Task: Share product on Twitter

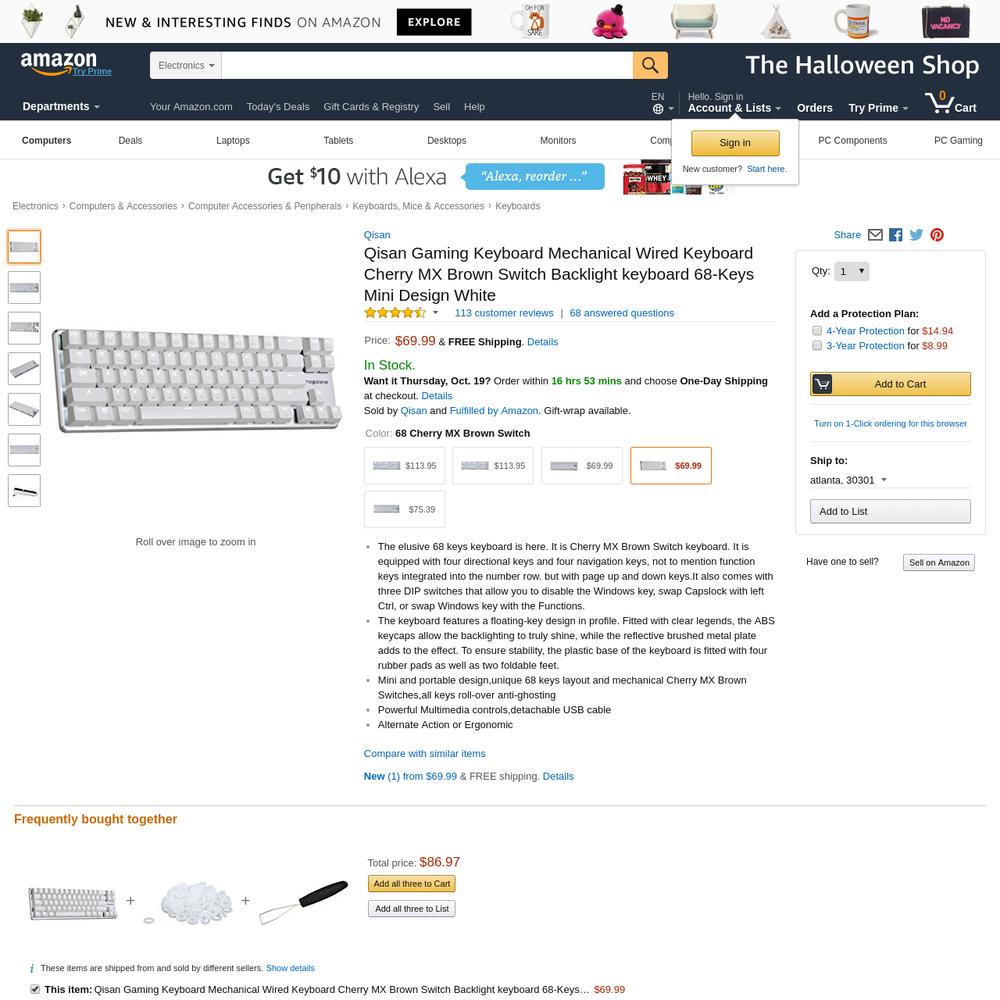Action: pyautogui.click(x=916, y=235)
